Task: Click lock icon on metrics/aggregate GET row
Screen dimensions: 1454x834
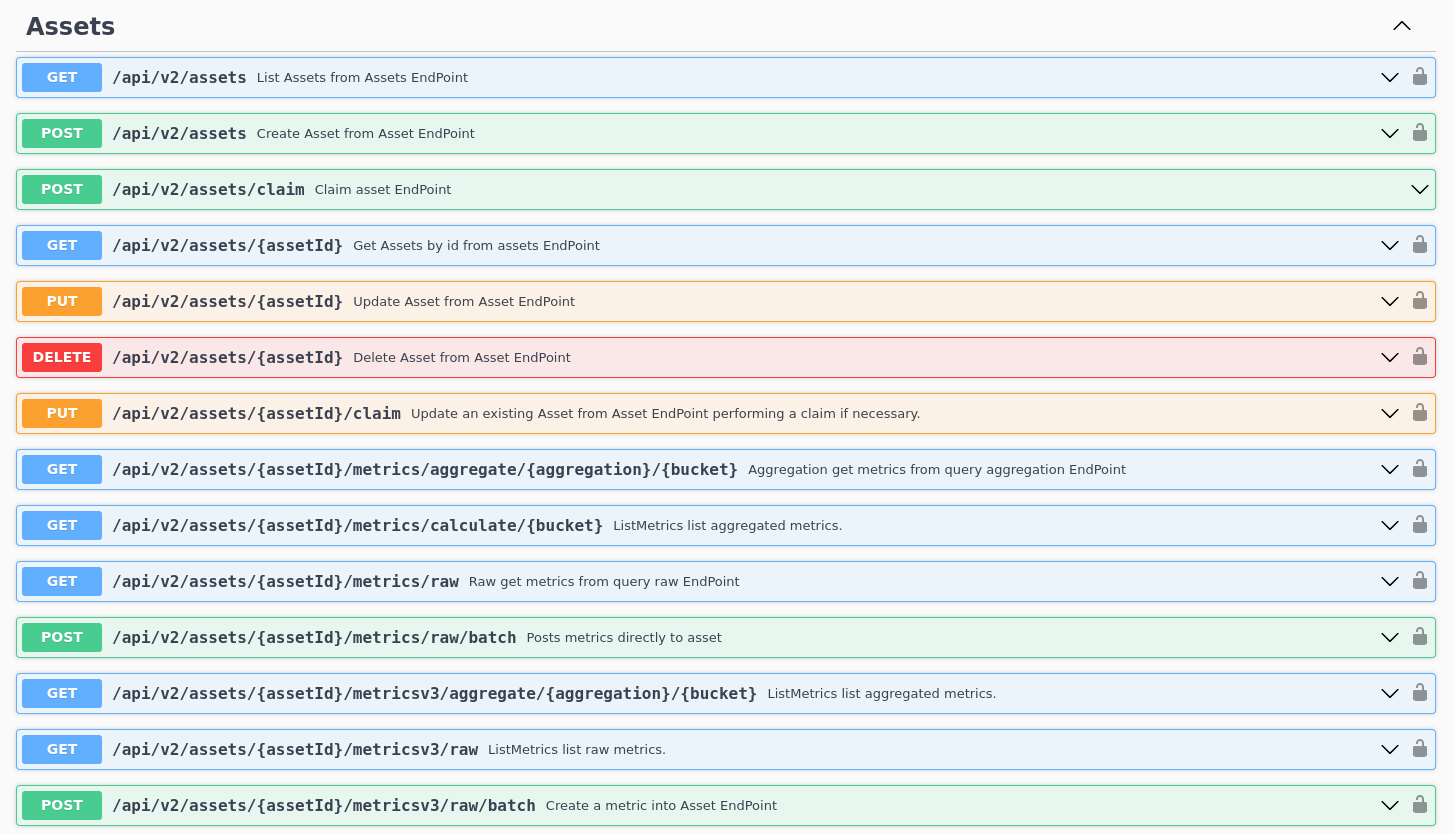Action: pos(1419,469)
